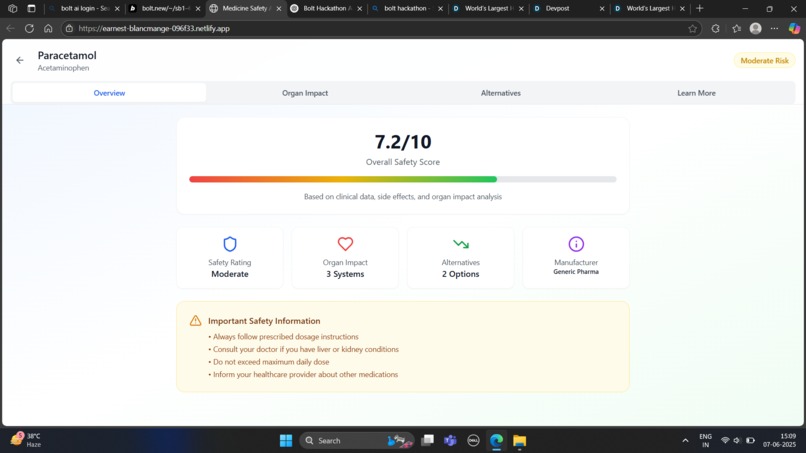This screenshot has width=806, height=453.
Task: Close the Medicine Safety browser tab
Action: coord(279,9)
